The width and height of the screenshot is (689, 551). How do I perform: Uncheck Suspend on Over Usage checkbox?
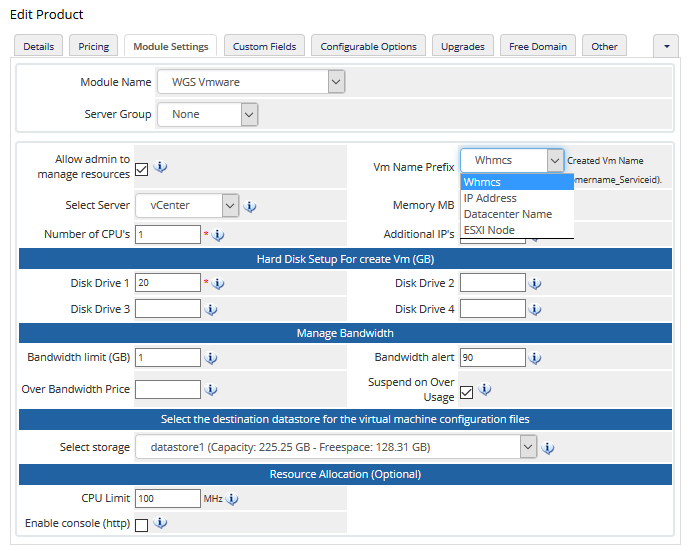click(467, 391)
